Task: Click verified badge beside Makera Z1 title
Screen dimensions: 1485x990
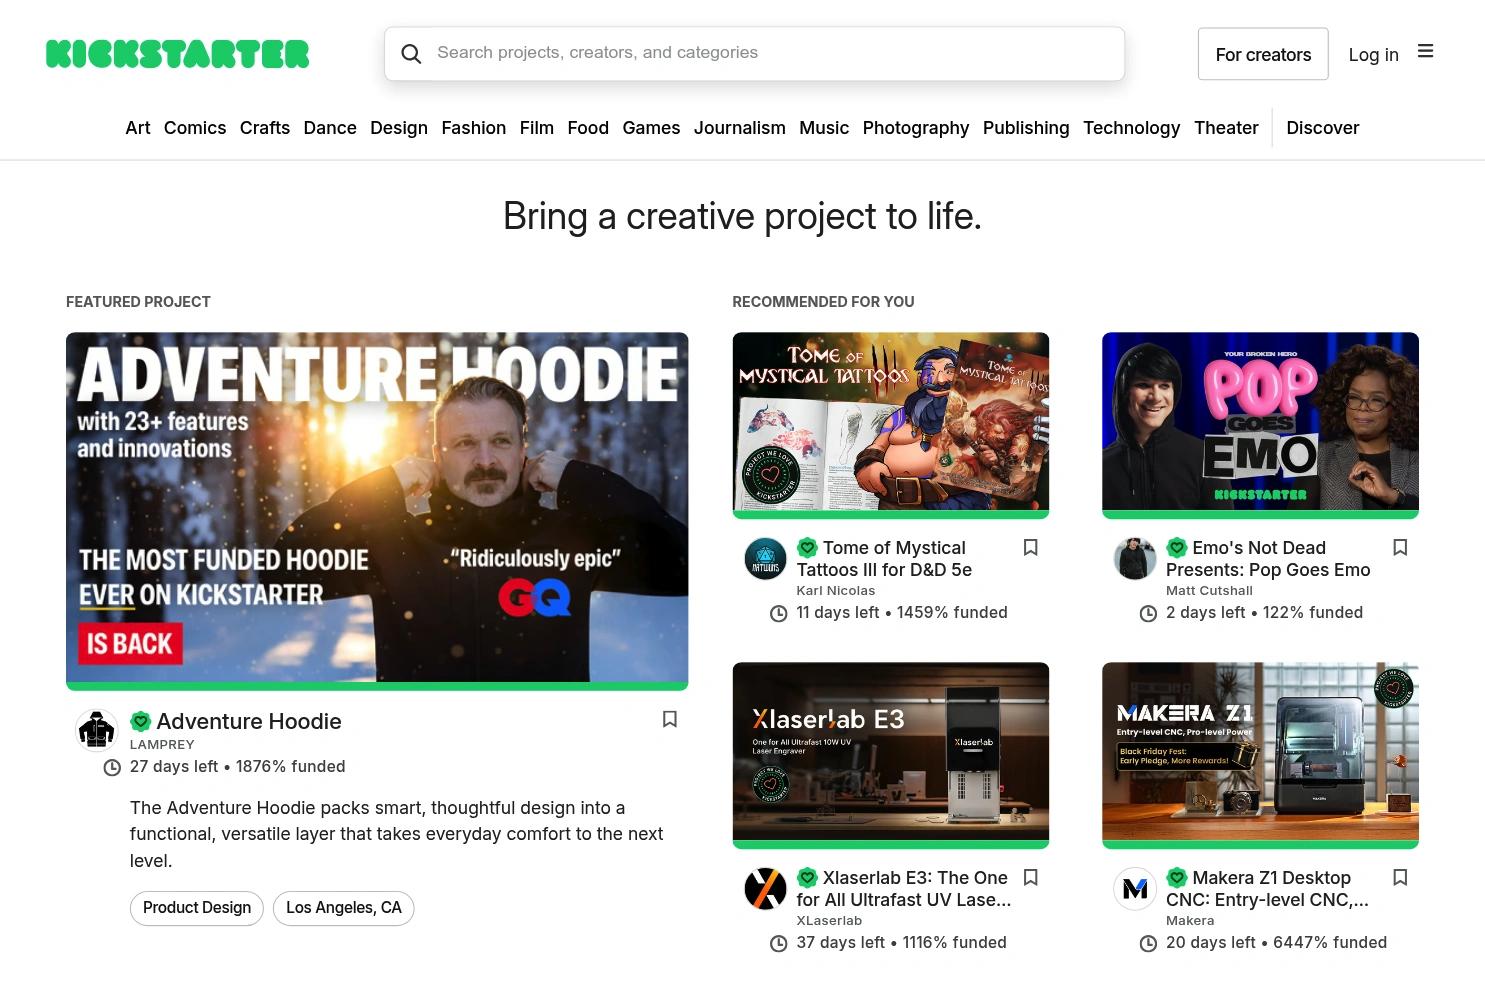Action: point(1177,877)
